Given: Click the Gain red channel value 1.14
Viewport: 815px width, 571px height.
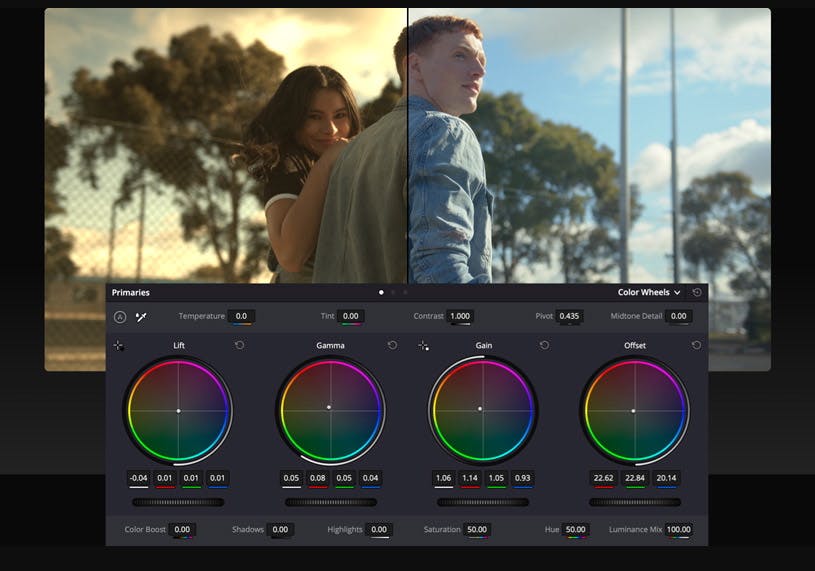Looking at the screenshot, I should pyautogui.click(x=469, y=478).
